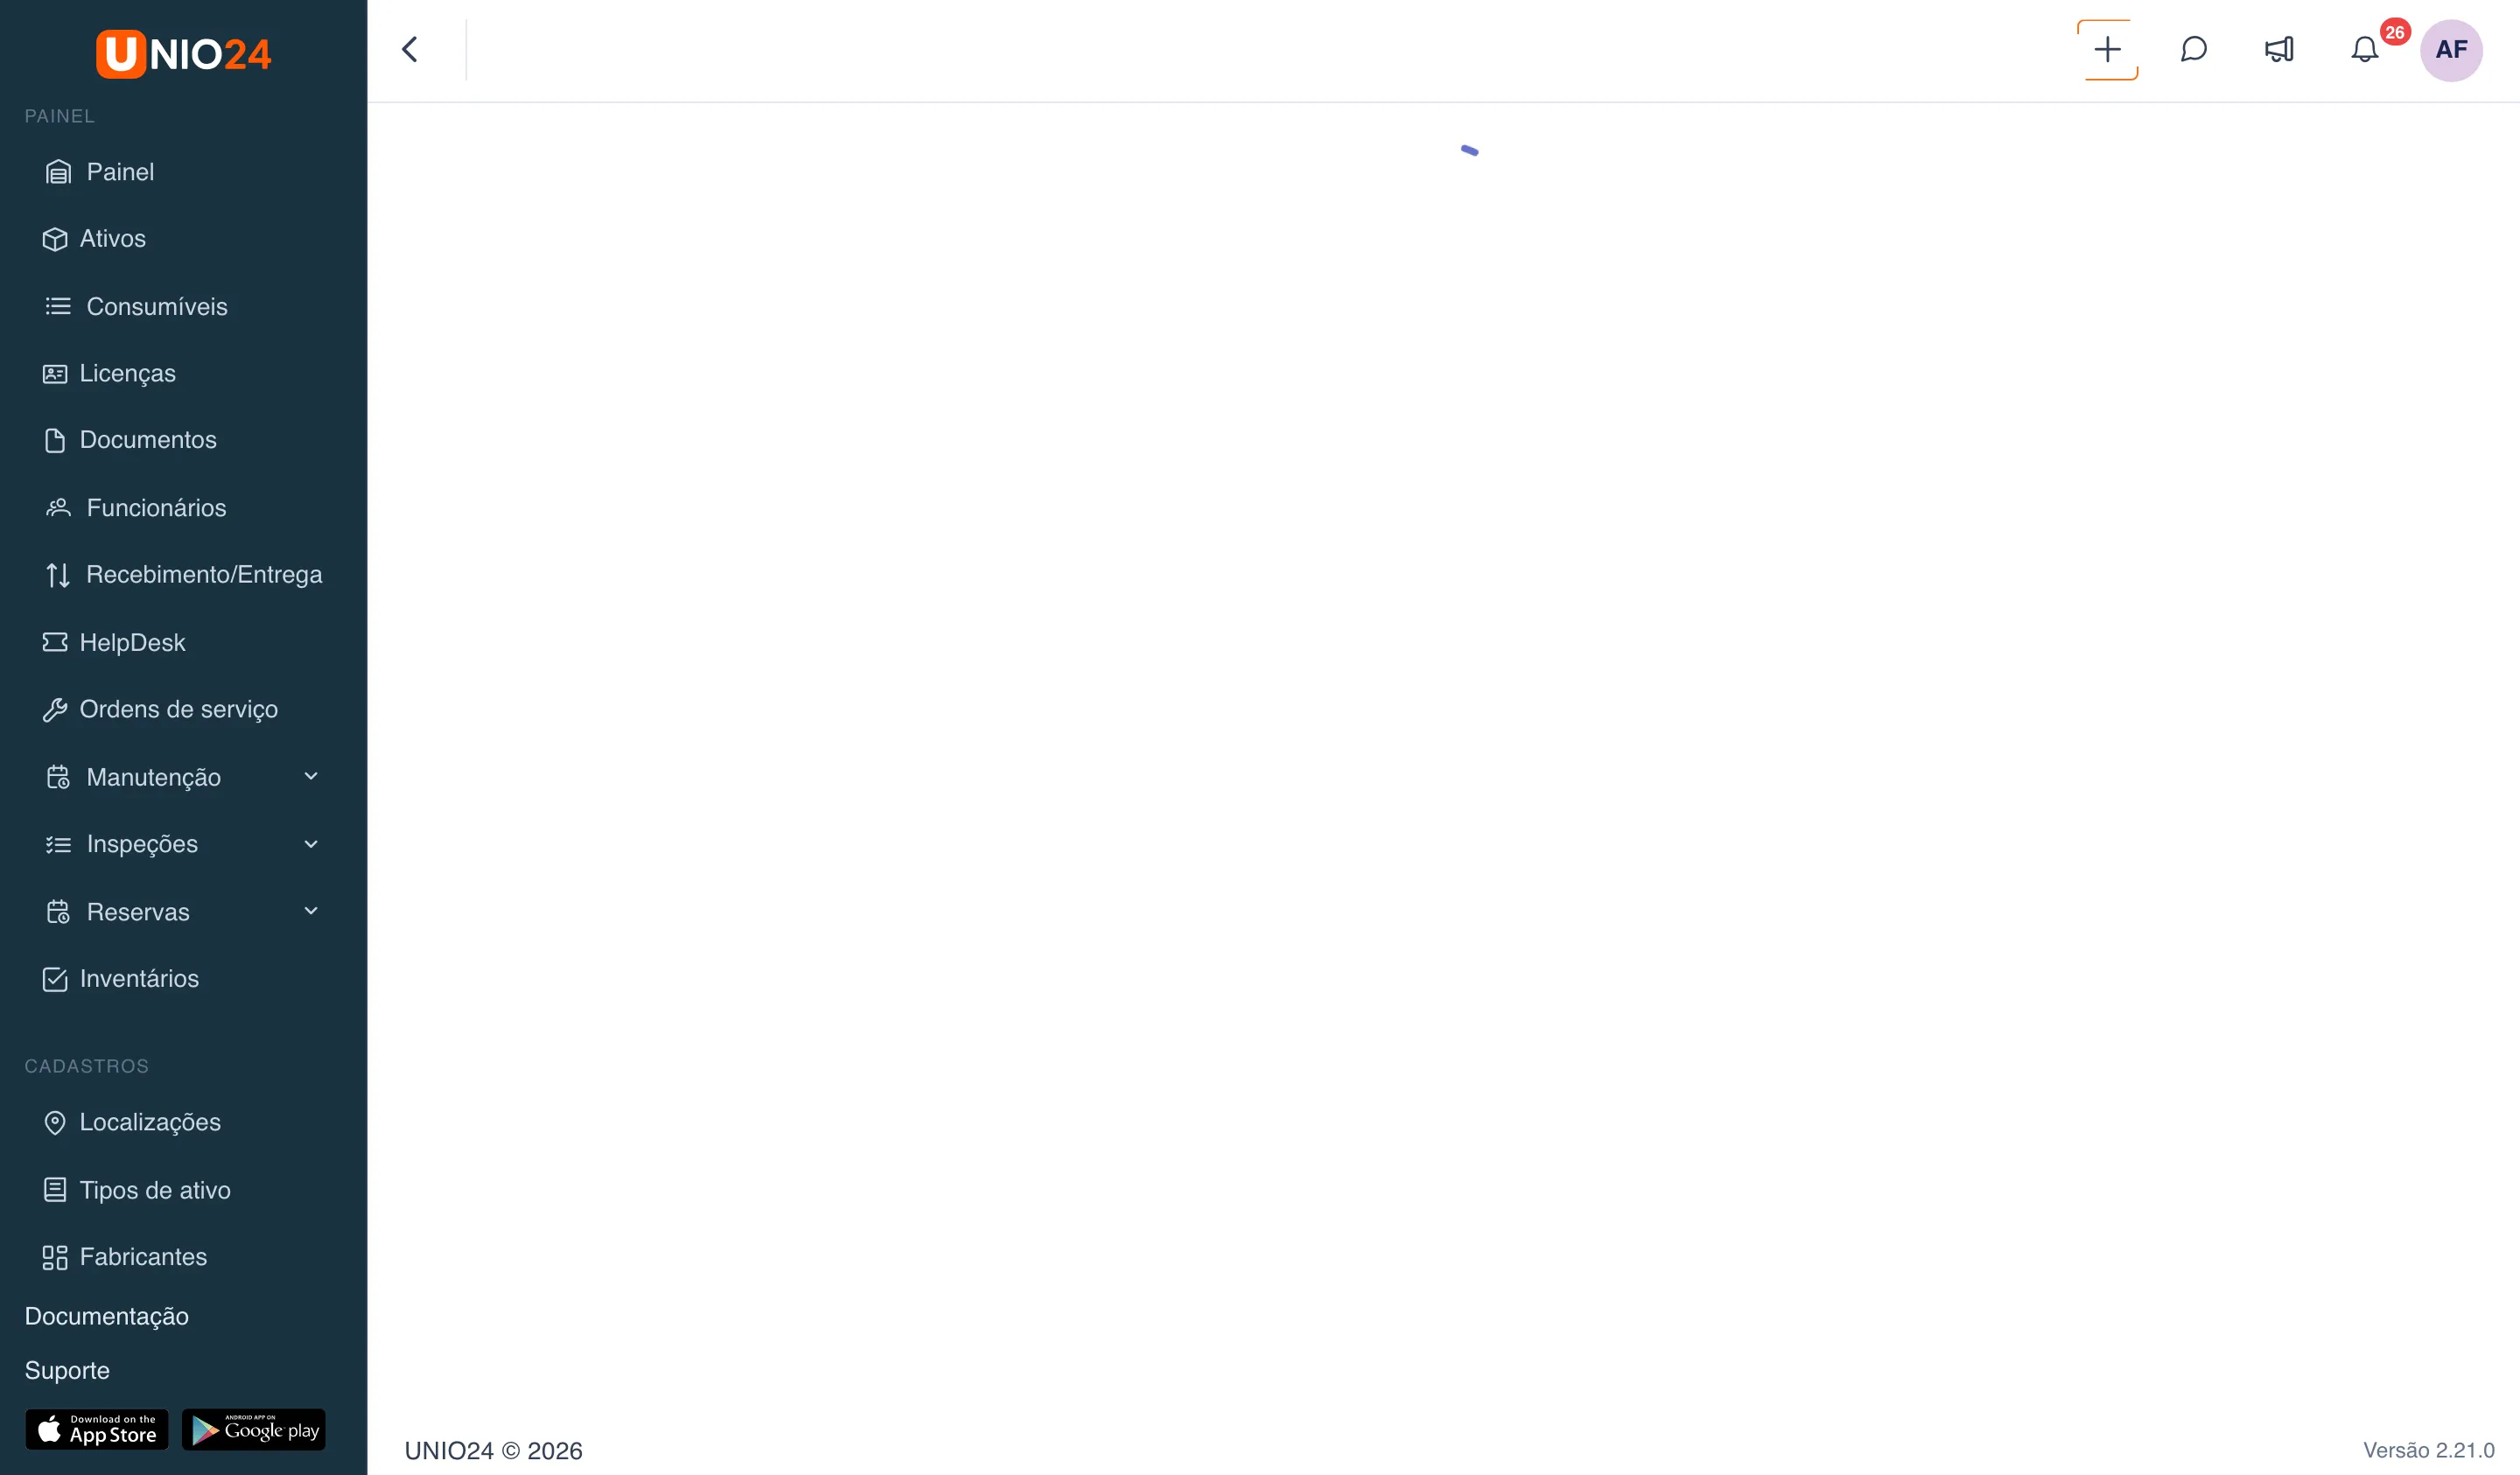Open the AF user avatar menu
2520x1475 pixels.
click(x=2450, y=50)
